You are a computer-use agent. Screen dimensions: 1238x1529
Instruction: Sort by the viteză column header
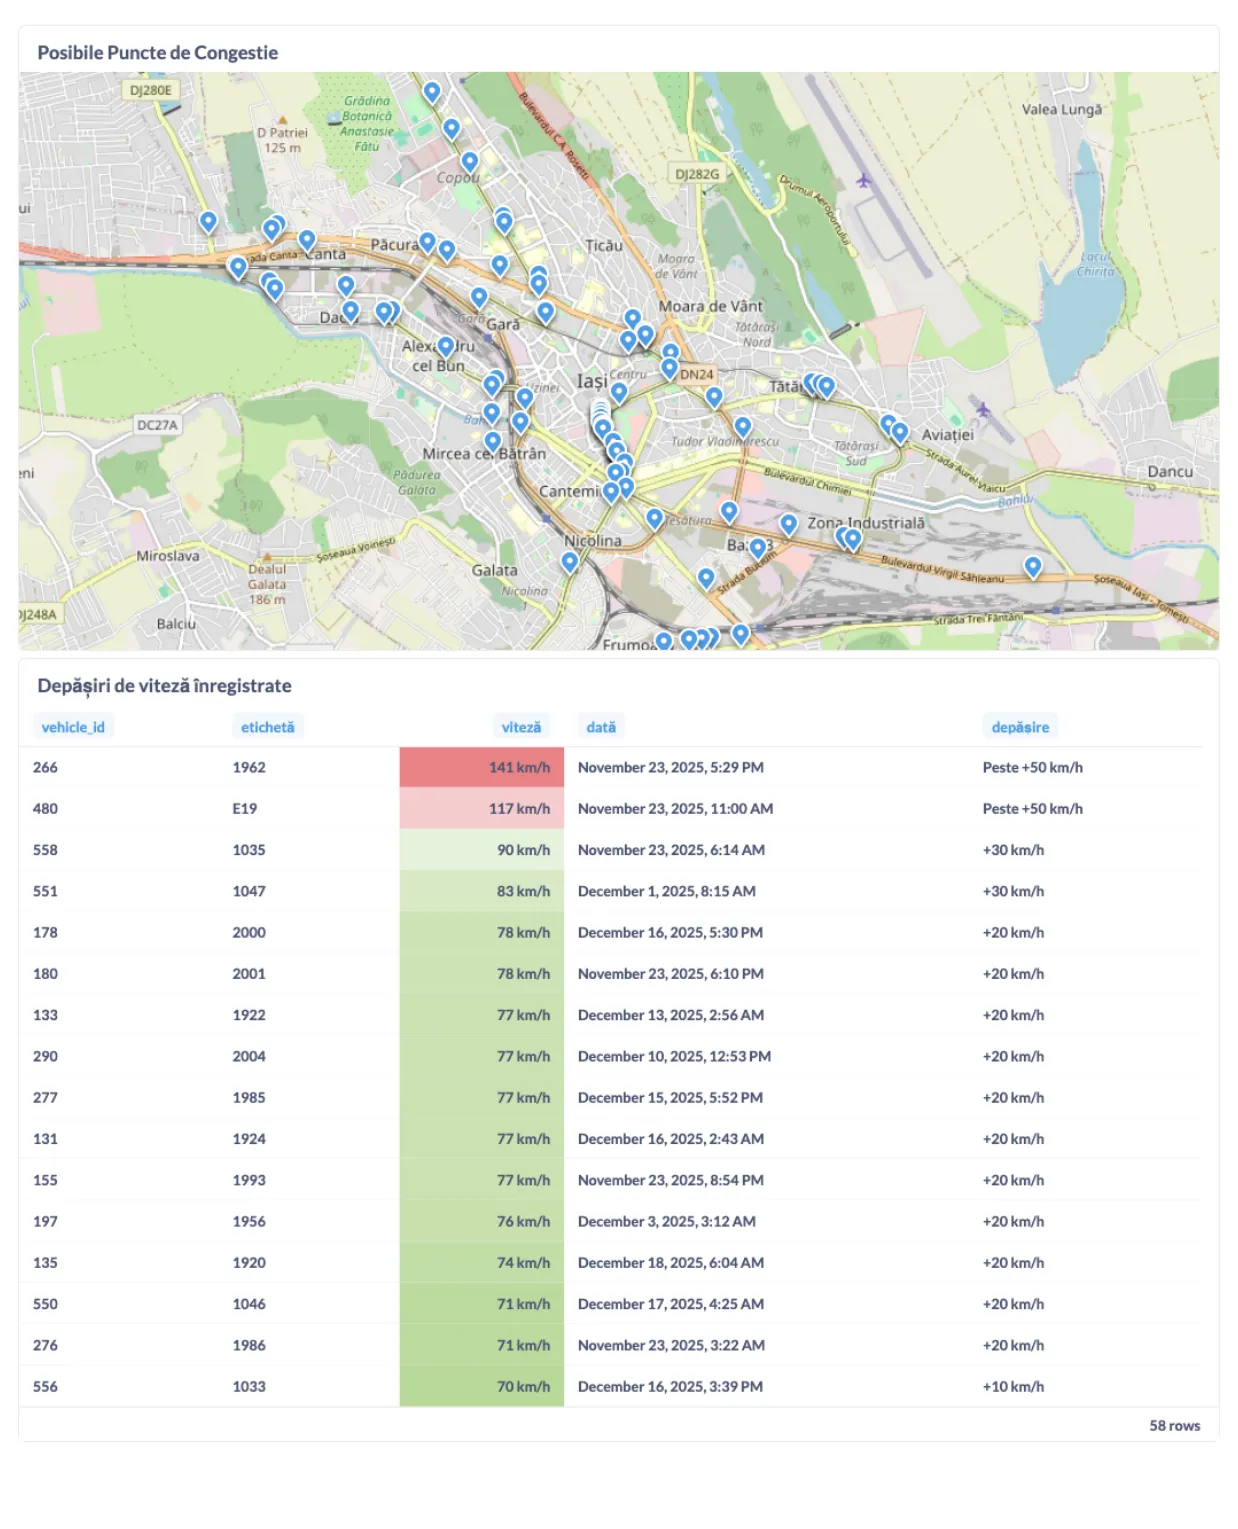pyautogui.click(x=521, y=727)
